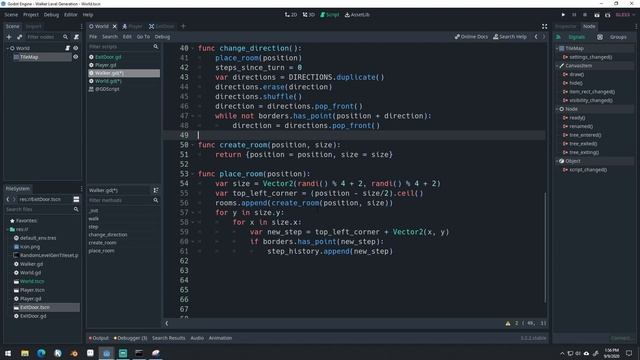
Task: Switch to 3D workspace
Action: pos(309,15)
